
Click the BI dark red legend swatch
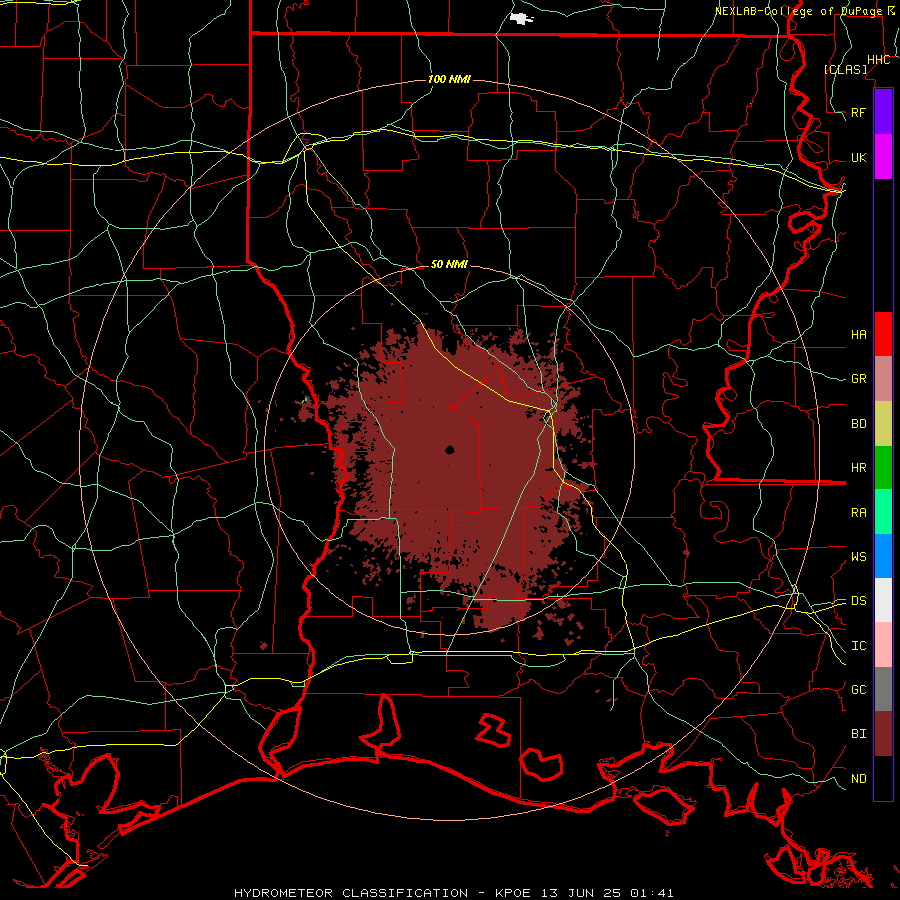[883, 734]
